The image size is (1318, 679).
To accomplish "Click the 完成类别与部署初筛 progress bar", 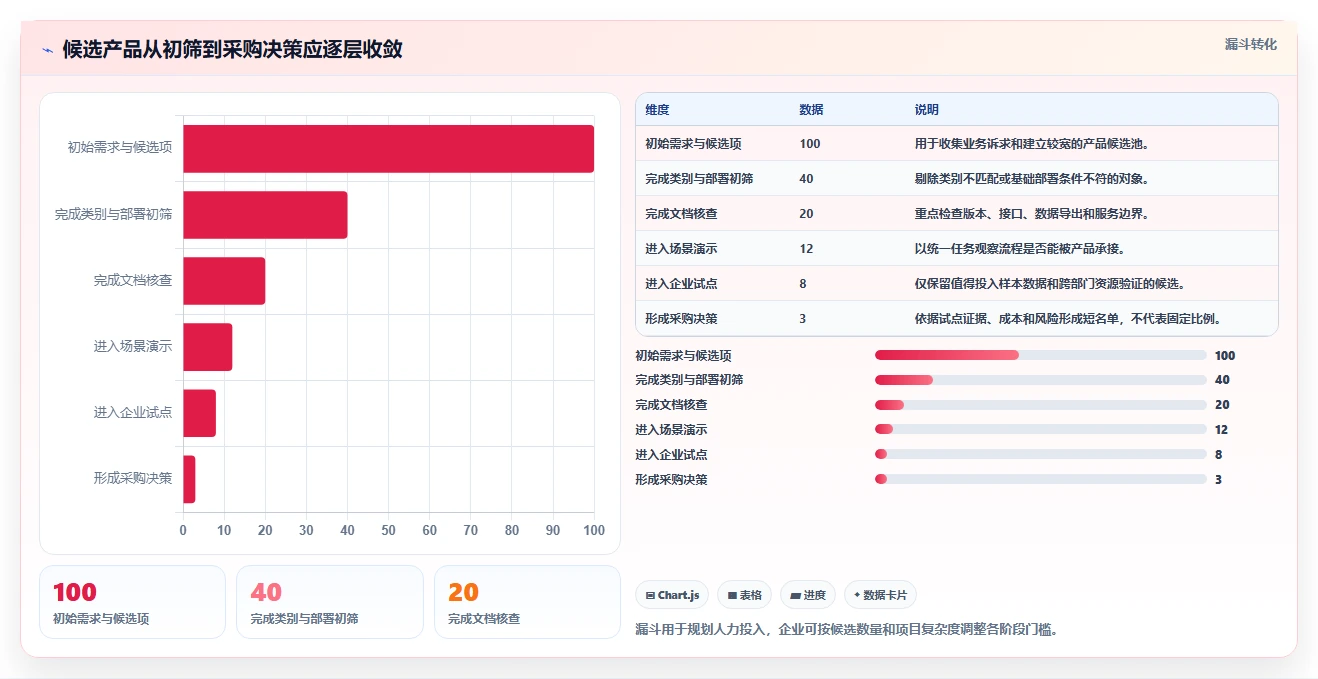I will [x=1040, y=380].
